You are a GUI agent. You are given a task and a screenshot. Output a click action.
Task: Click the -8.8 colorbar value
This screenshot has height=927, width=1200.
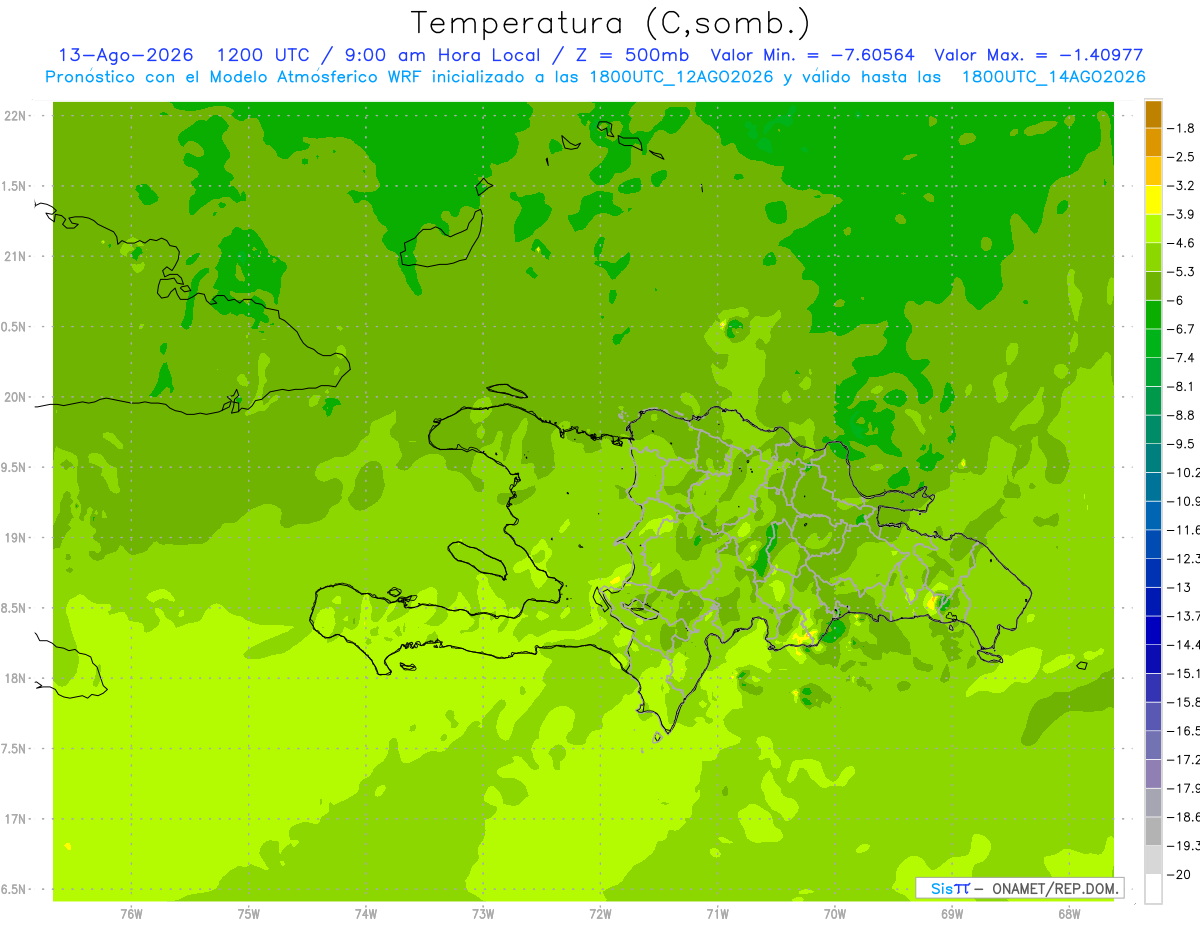coord(1182,415)
